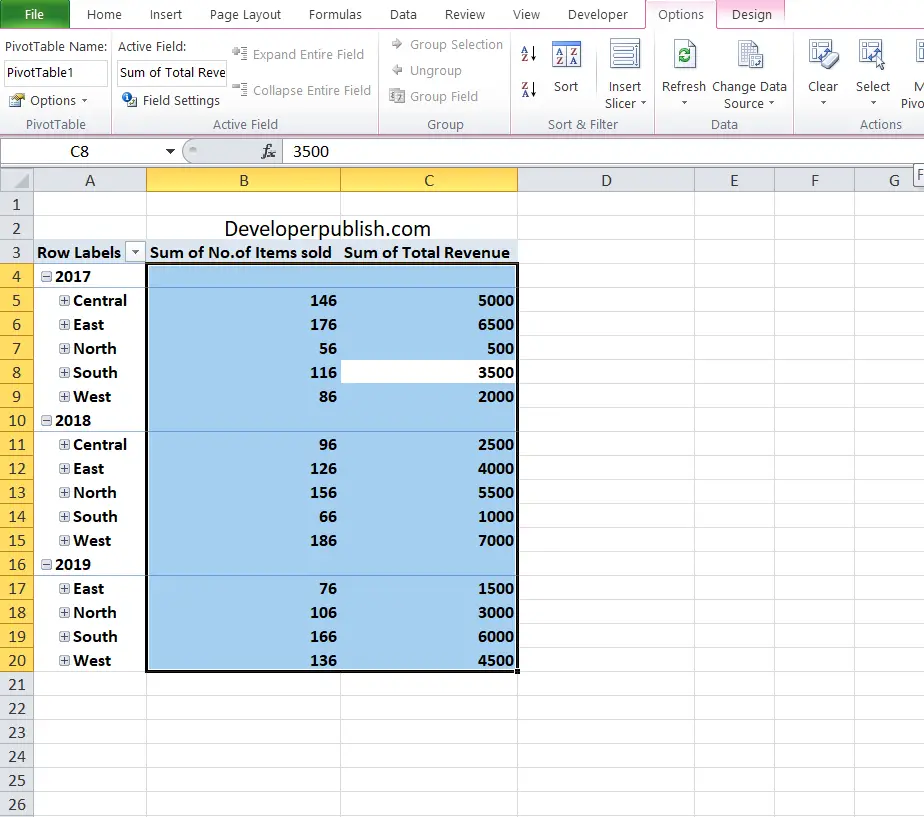The height and width of the screenshot is (817, 924).
Task: Collapse the 2017 group
Action: (46, 276)
